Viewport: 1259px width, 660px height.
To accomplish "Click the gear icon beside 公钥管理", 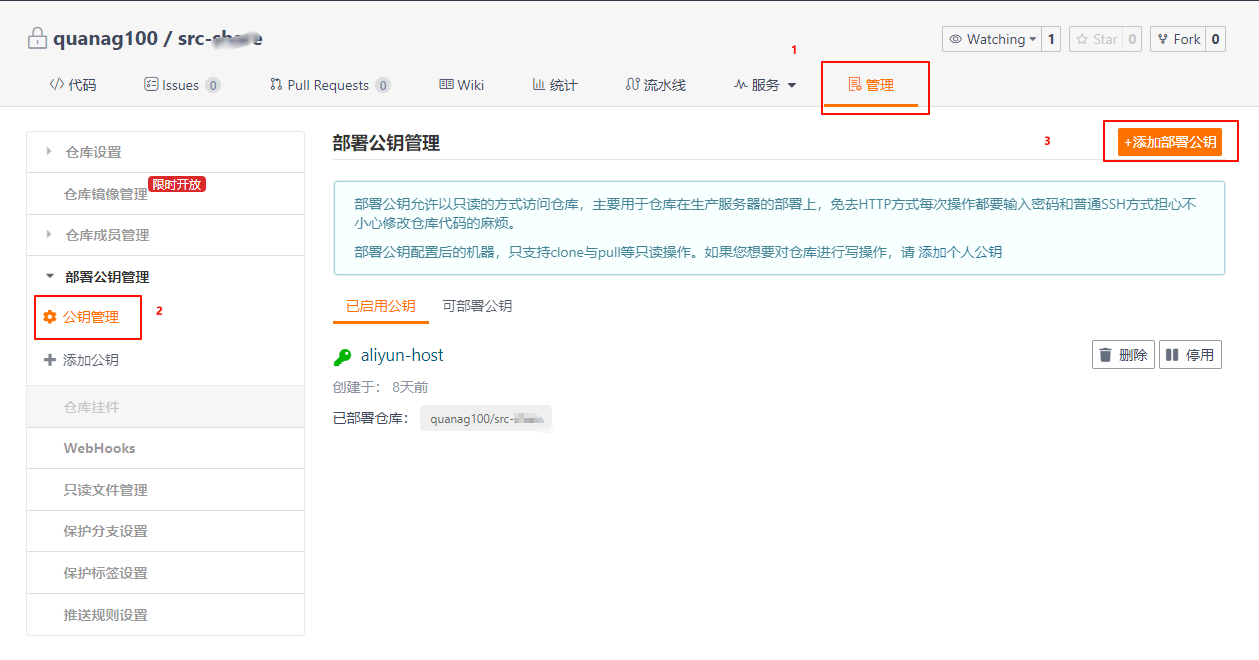I will 50,317.
